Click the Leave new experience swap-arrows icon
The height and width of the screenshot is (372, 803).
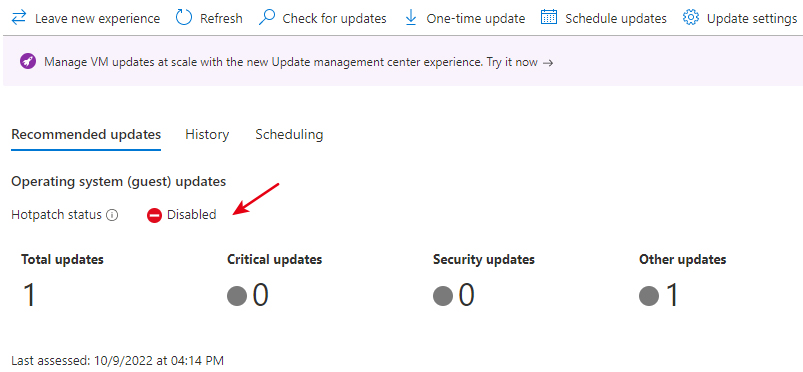19,18
